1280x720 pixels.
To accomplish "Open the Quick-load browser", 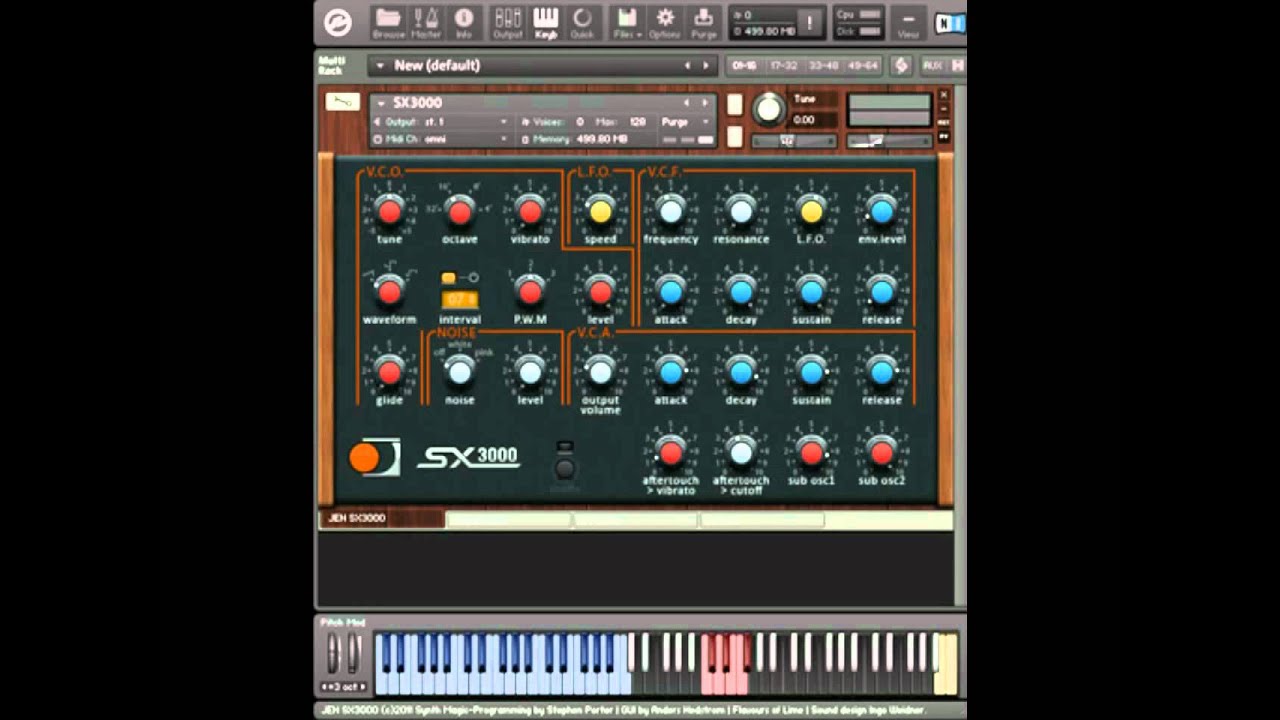I will (582, 22).
